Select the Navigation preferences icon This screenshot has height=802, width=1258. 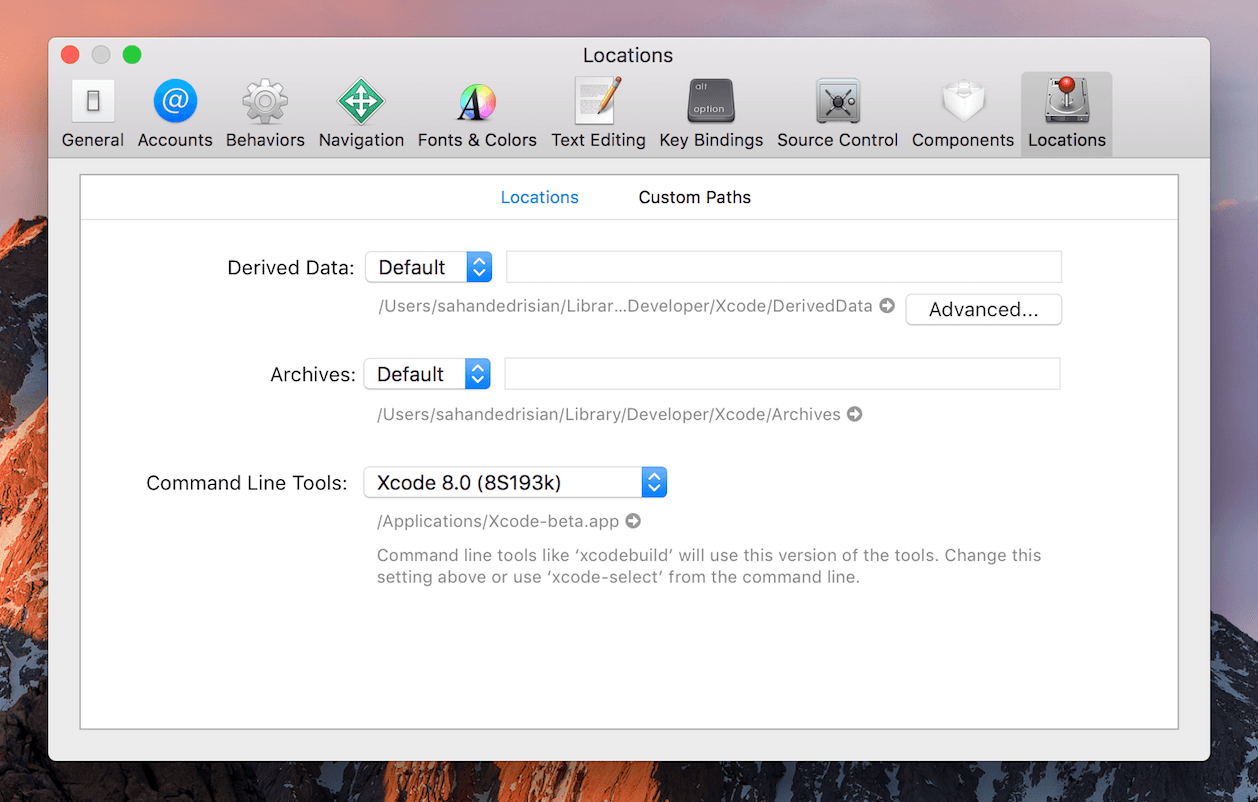(361, 110)
